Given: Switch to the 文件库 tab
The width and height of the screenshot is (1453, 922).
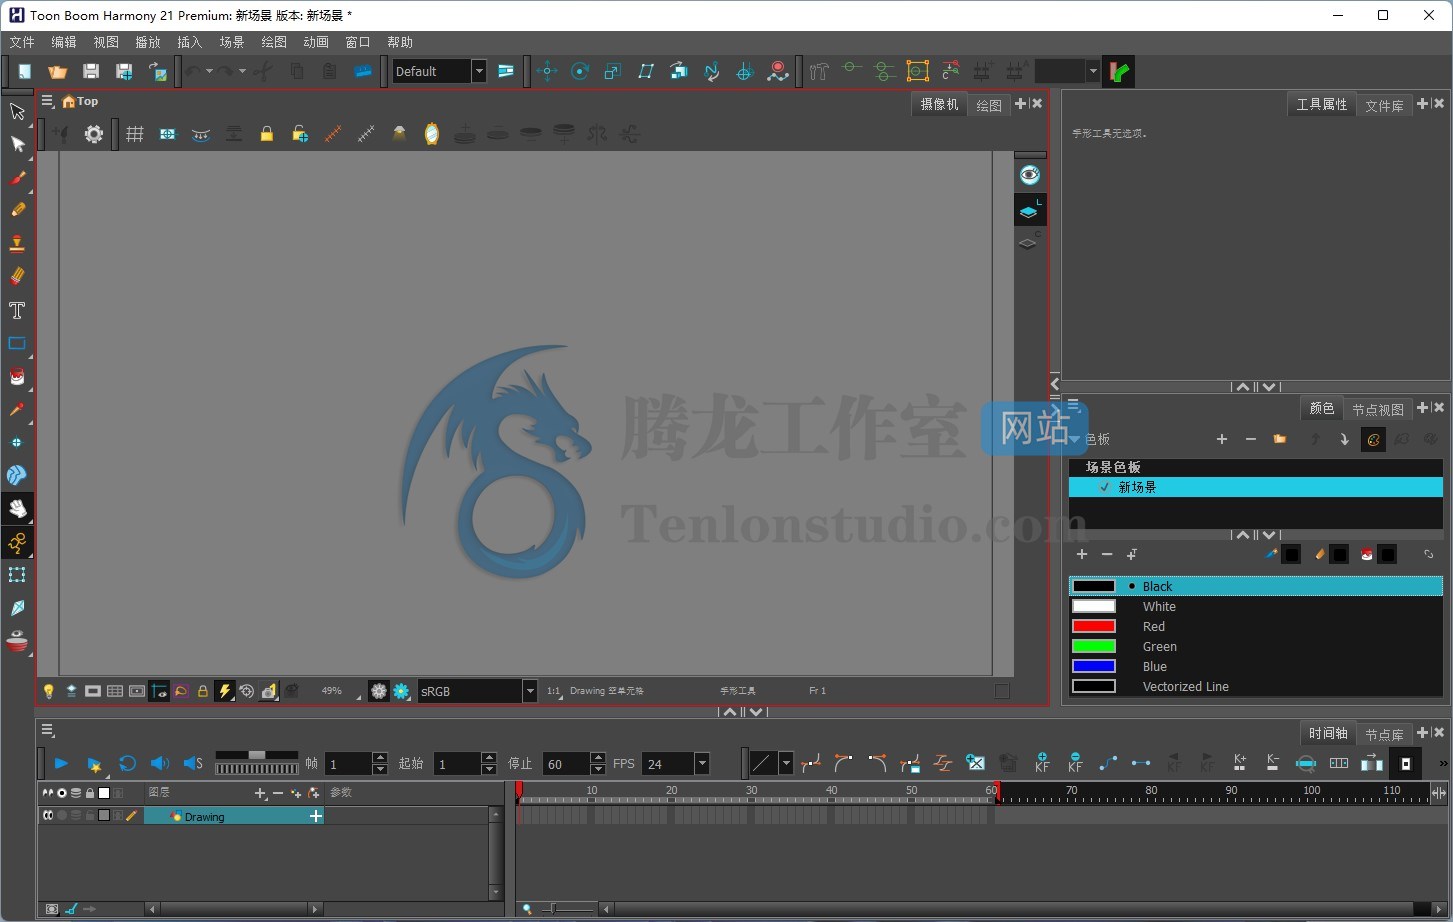Looking at the screenshot, I should (1384, 105).
